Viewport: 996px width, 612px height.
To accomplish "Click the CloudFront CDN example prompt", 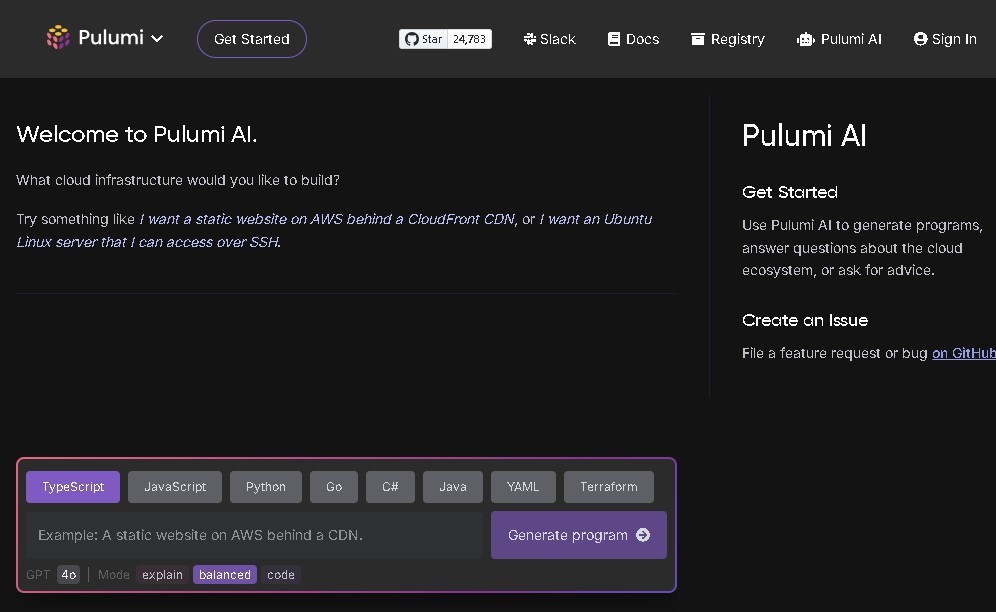I will 327,219.
